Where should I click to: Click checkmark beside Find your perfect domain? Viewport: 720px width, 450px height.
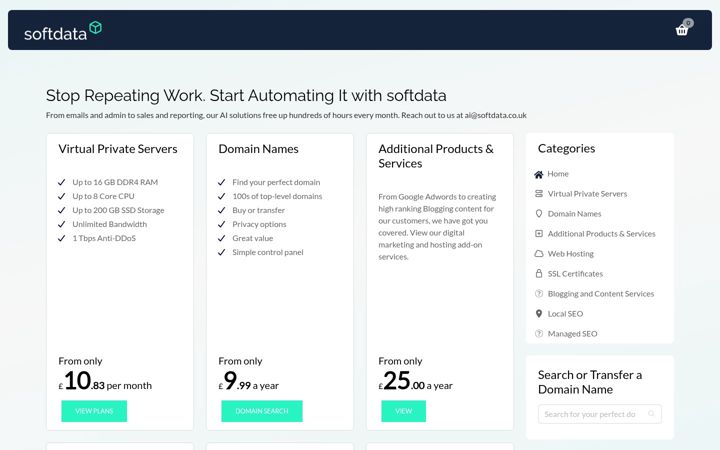tap(221, 182)
